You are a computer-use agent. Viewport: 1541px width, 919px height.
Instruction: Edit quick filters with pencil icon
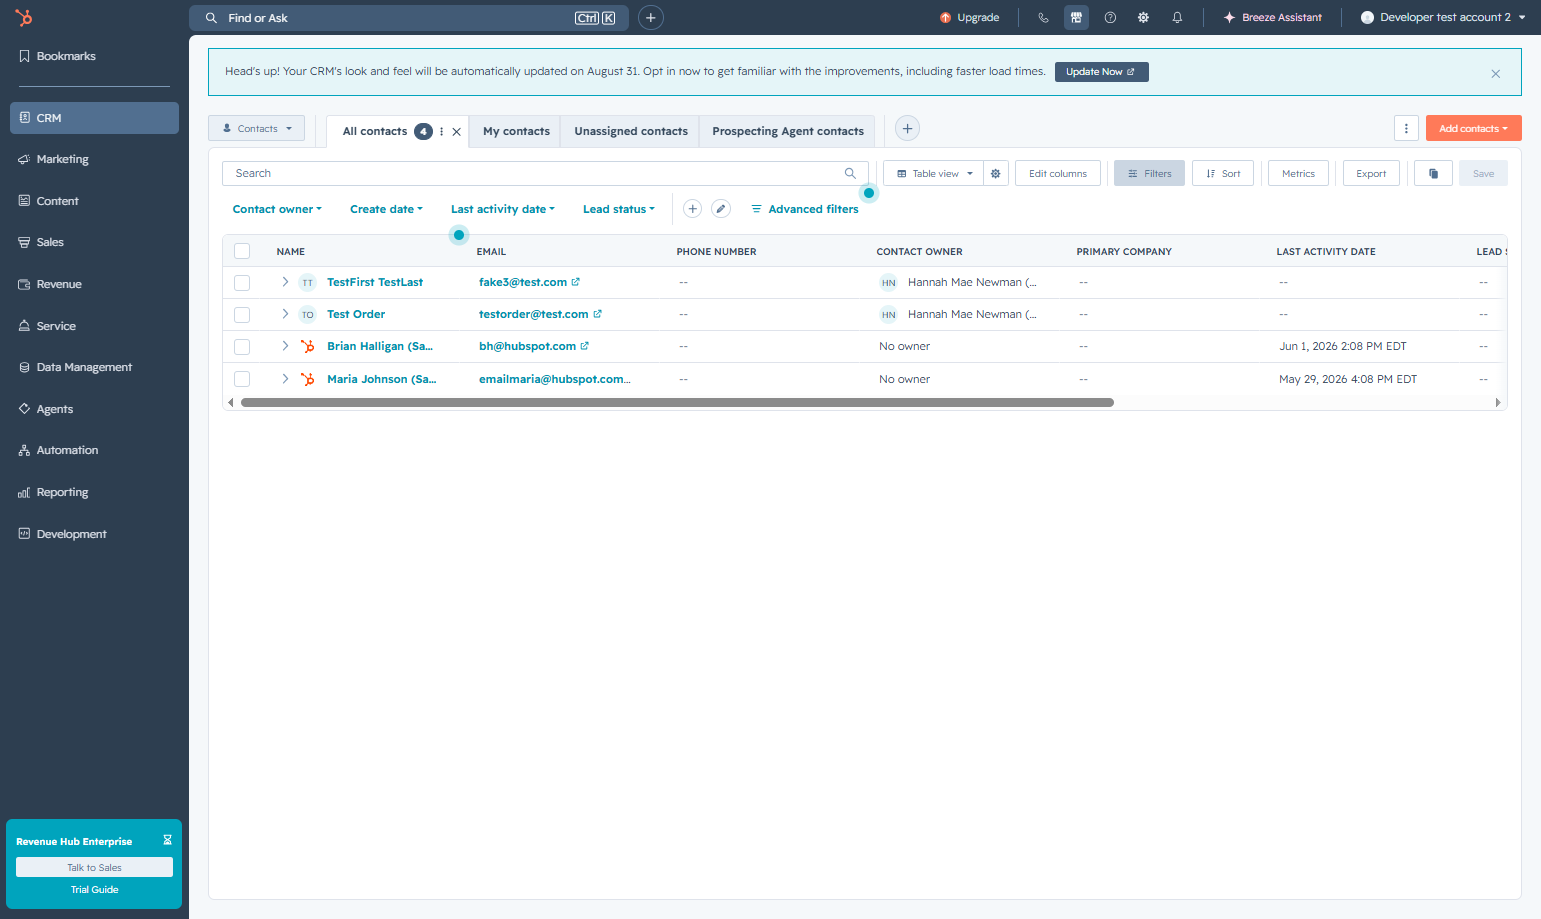click(x=720, y=209)
